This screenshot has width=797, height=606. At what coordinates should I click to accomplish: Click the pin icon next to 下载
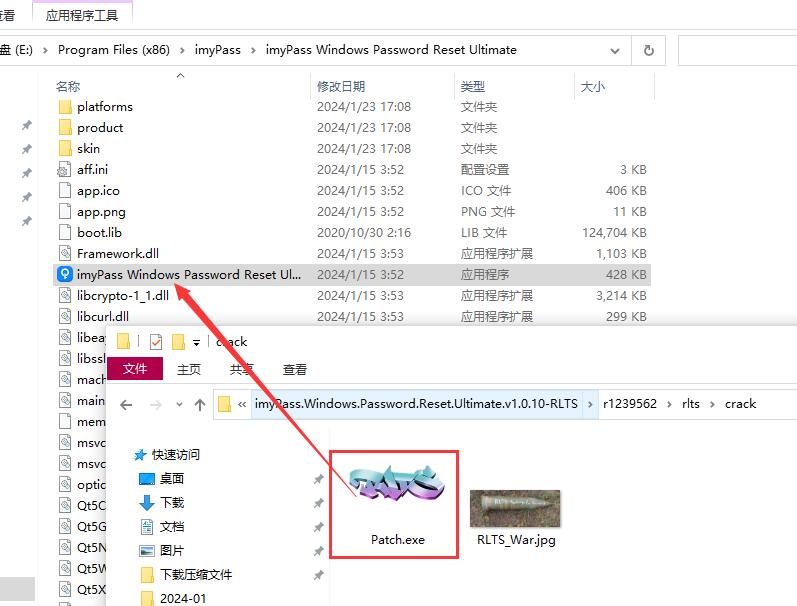pos(318,503)
